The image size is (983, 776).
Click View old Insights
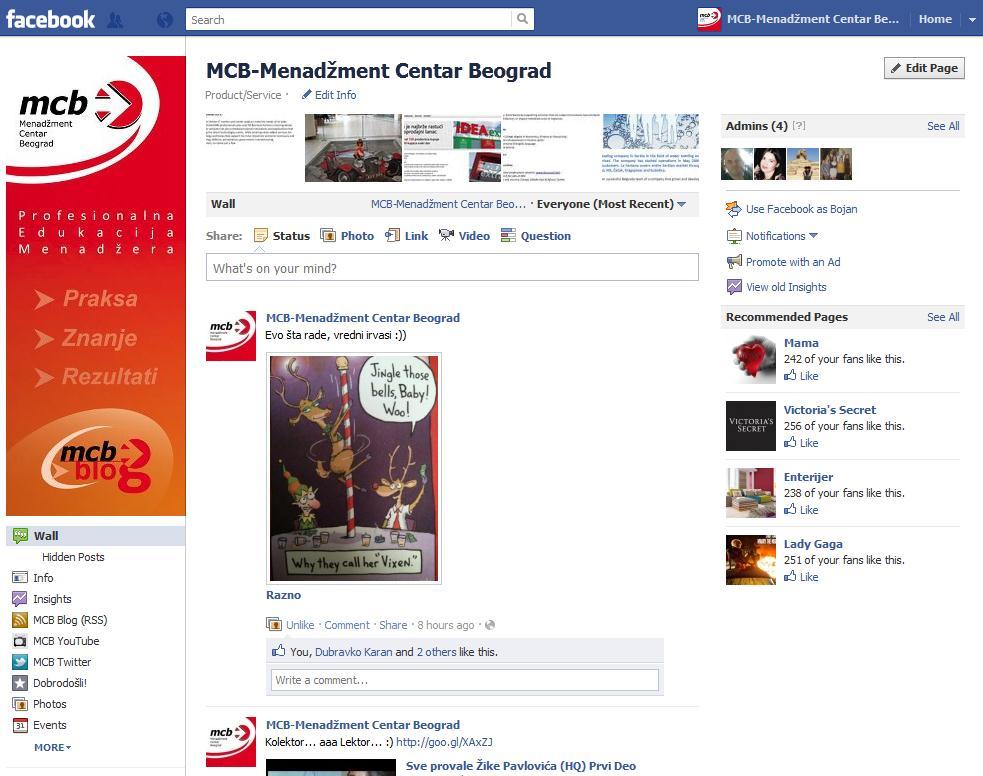(786, 287)
